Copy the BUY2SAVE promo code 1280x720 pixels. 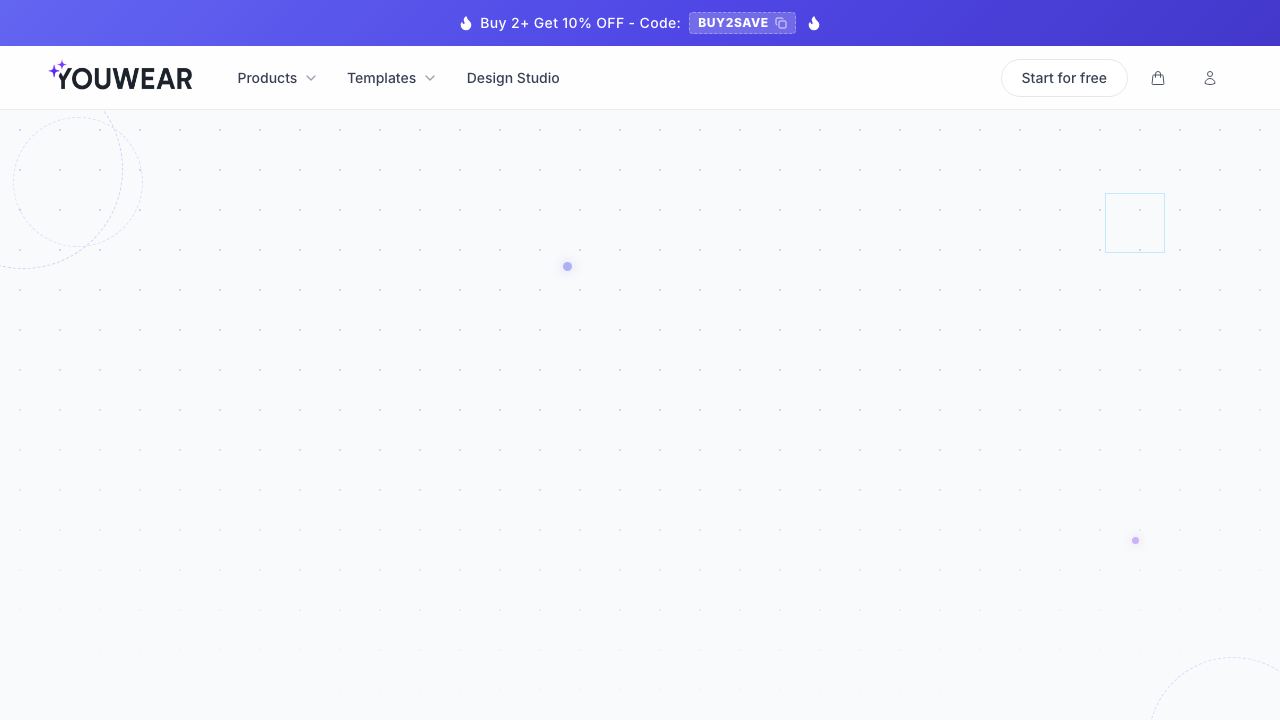(x=781, y=23)
